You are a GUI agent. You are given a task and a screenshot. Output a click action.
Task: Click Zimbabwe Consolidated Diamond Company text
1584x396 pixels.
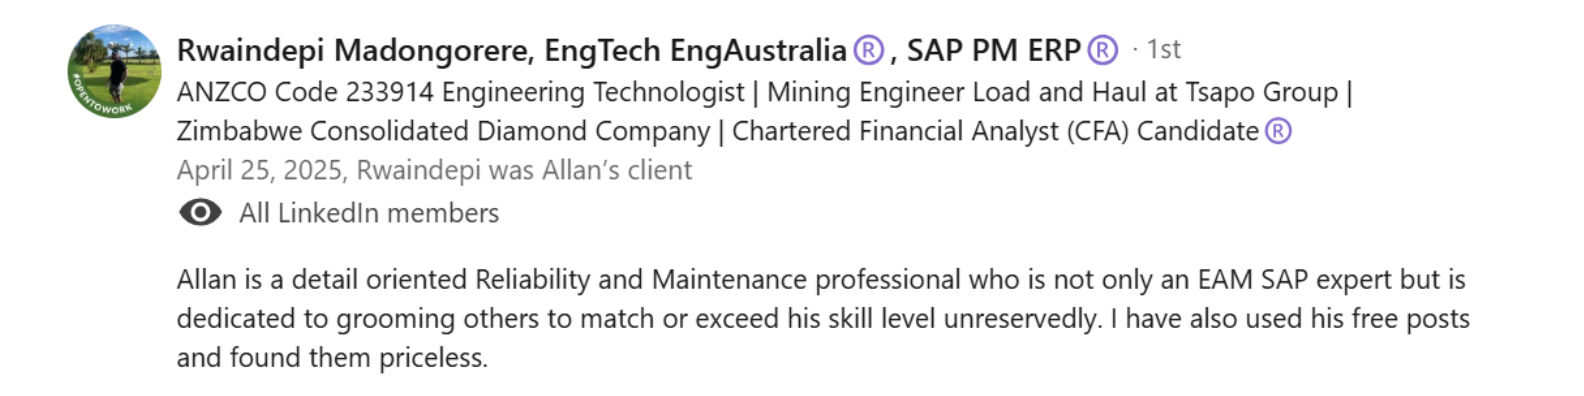443,131
